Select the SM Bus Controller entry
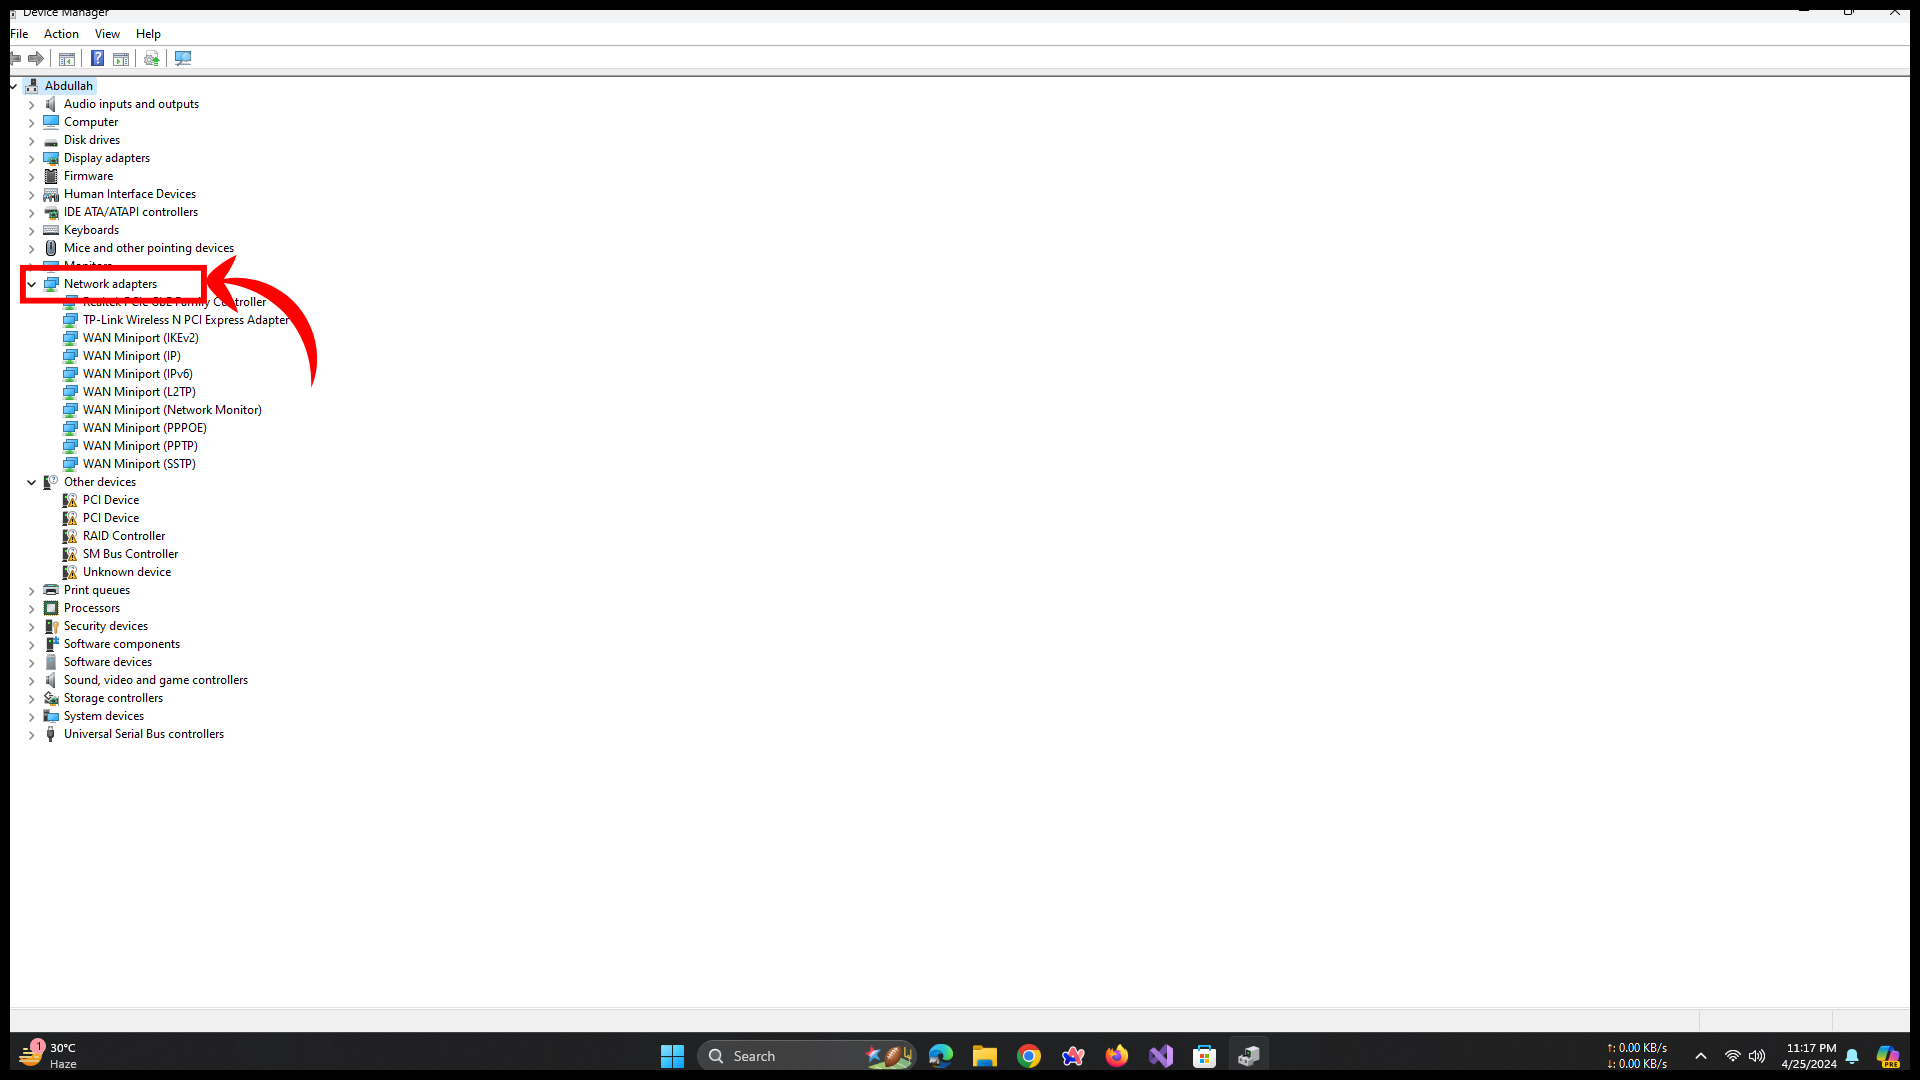 coord(130,554)
